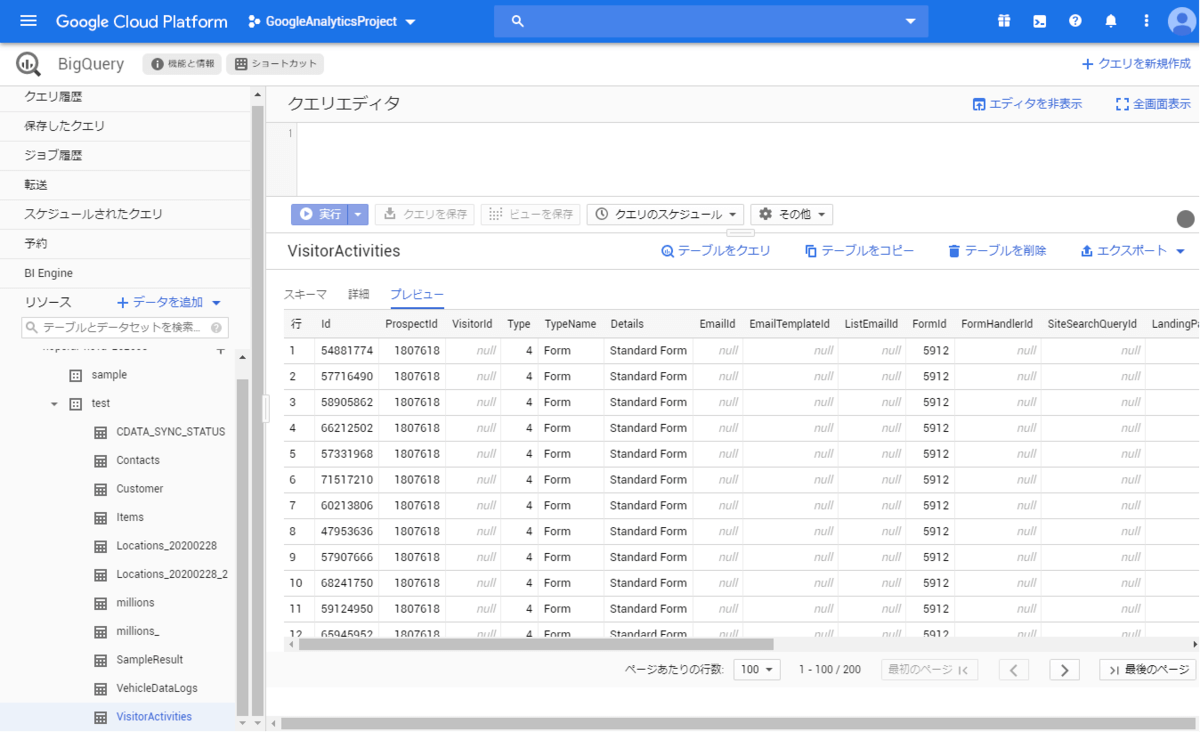Click the gift free trial icon
The image size is (1200, 732).
pos(1004,21)
